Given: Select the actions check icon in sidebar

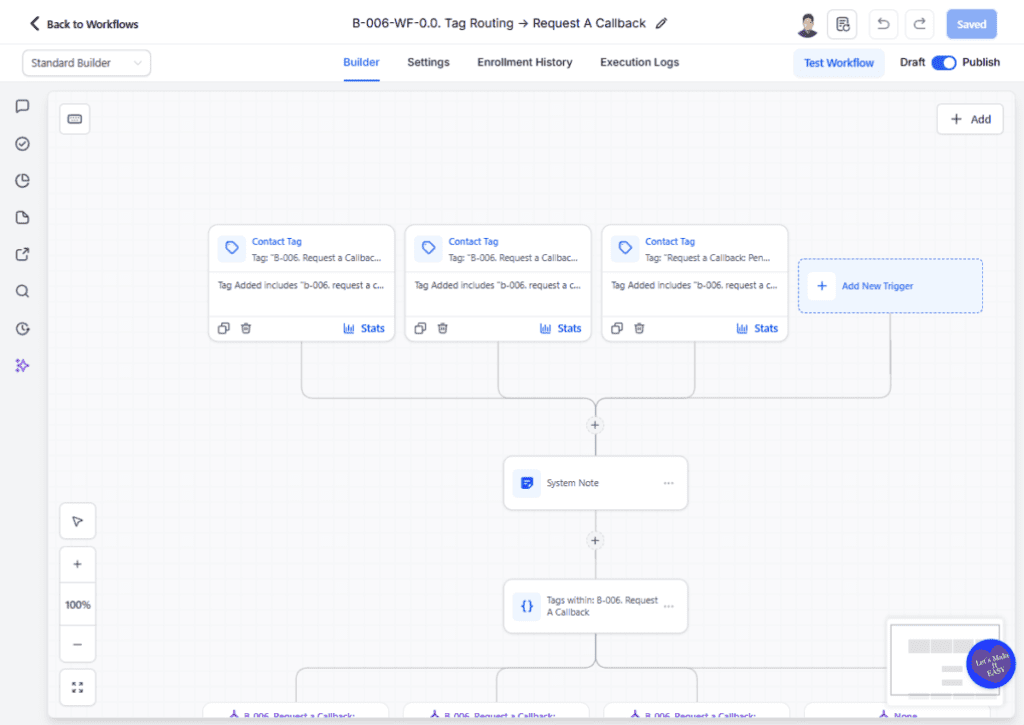Looking at the screenshot, I should 22,143.
